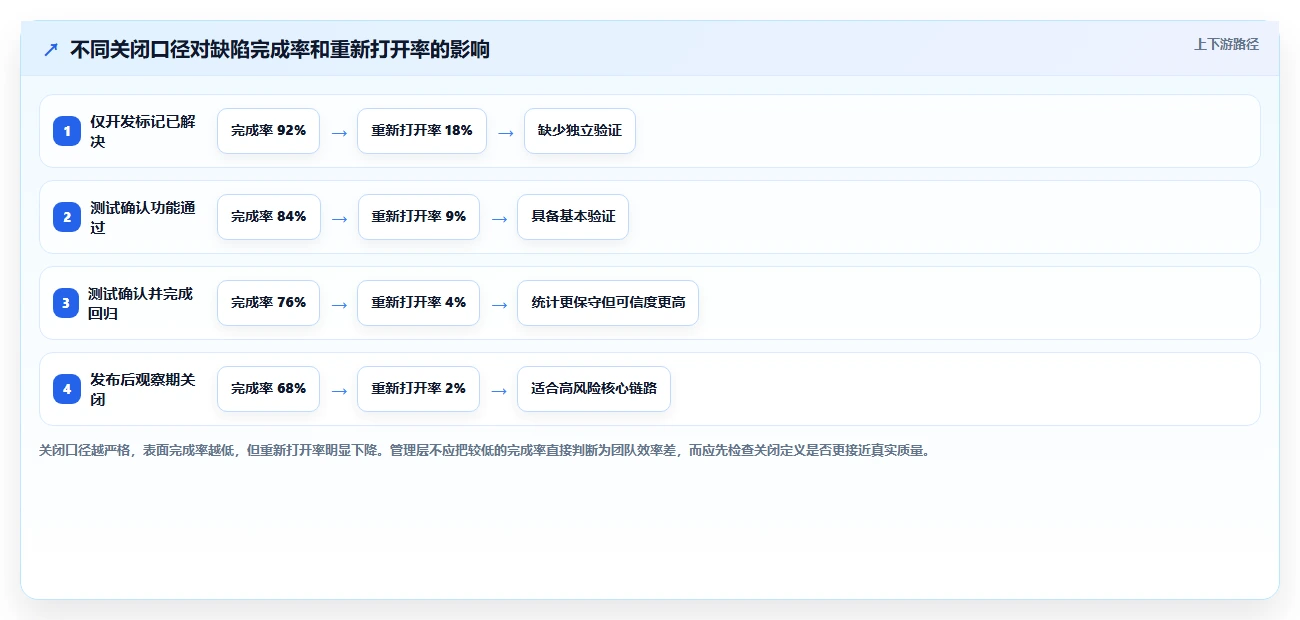Click the 重新打开率 18% chip
This screenshot has height=620, width=1300.
[x=422, y=131]
